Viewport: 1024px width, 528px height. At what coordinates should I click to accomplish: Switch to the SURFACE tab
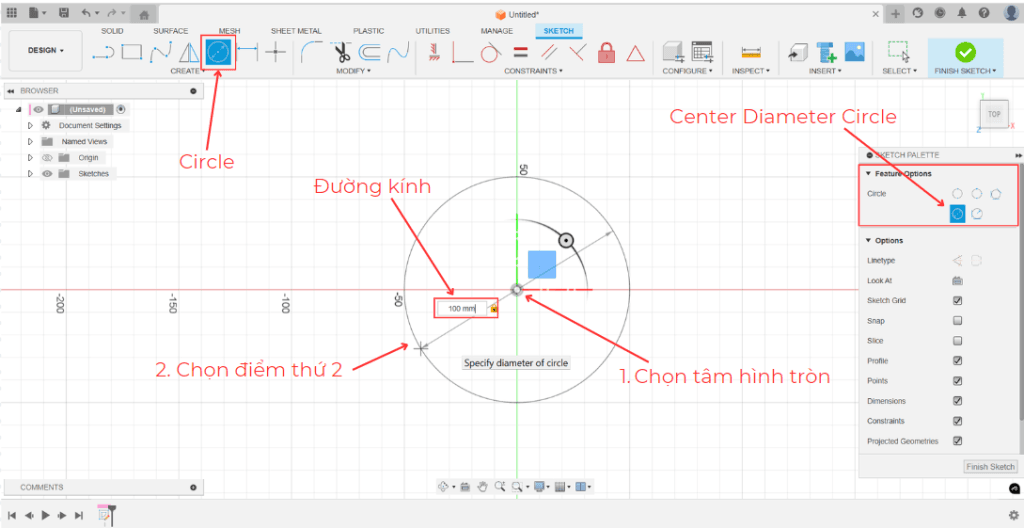tap(170, 31)
